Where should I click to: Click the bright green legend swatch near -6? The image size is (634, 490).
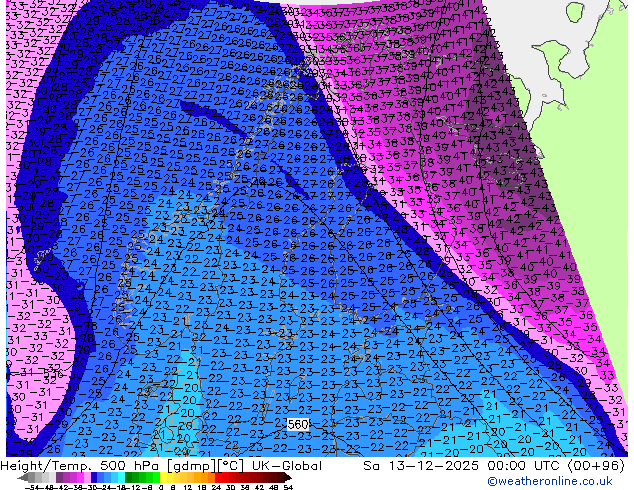pyautogui.click(x=156, y=477)
